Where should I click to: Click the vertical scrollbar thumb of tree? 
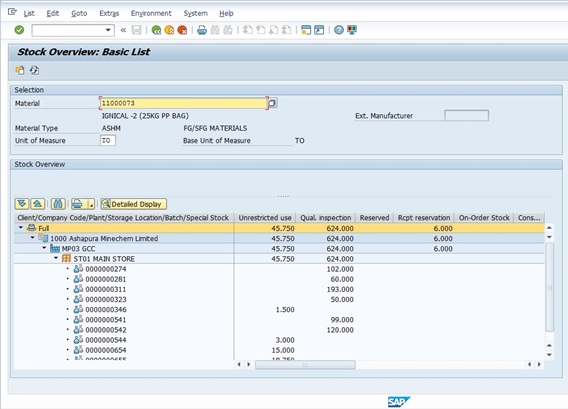[550, 287]
